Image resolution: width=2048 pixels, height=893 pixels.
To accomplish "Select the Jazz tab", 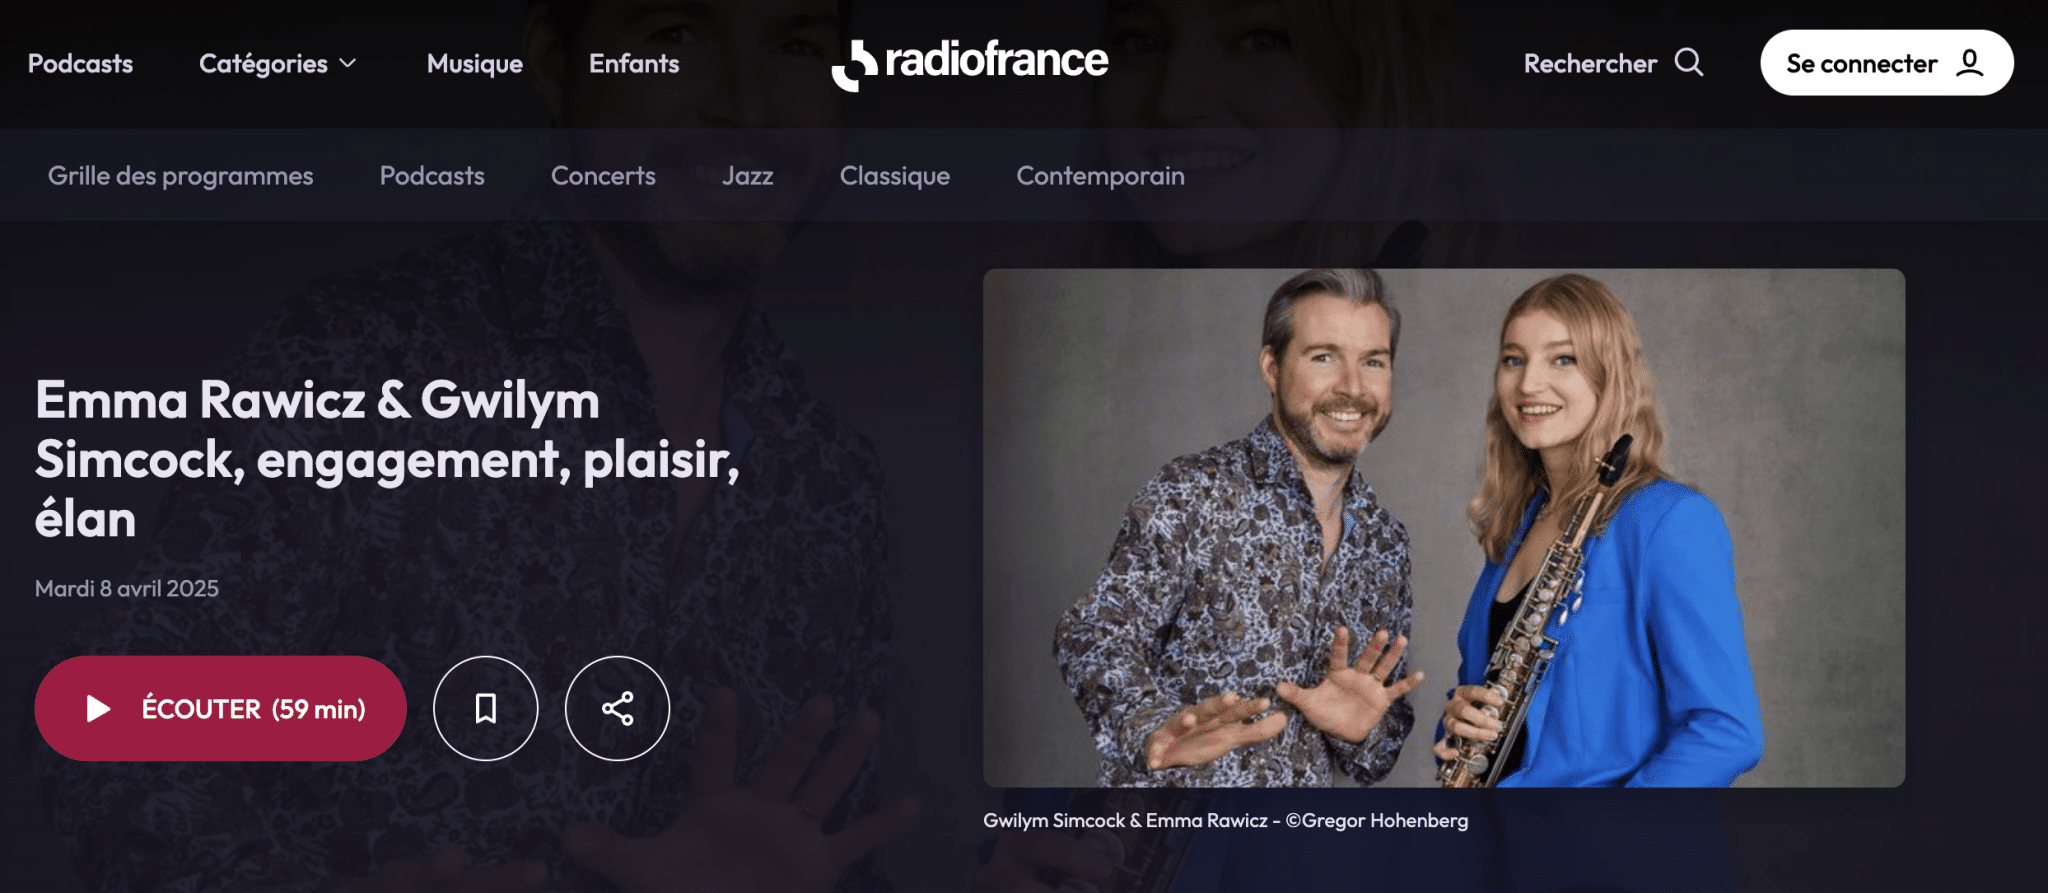I will click(x=748, y=176).
